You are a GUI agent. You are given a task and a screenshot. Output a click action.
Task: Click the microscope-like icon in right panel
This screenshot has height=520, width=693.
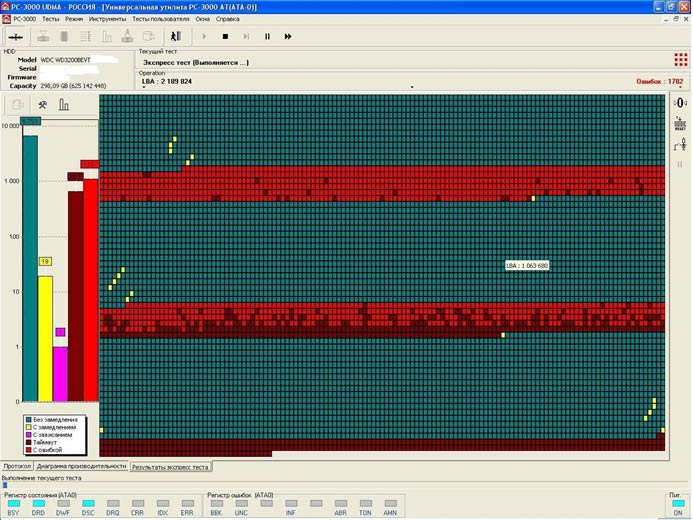(680, 144)
